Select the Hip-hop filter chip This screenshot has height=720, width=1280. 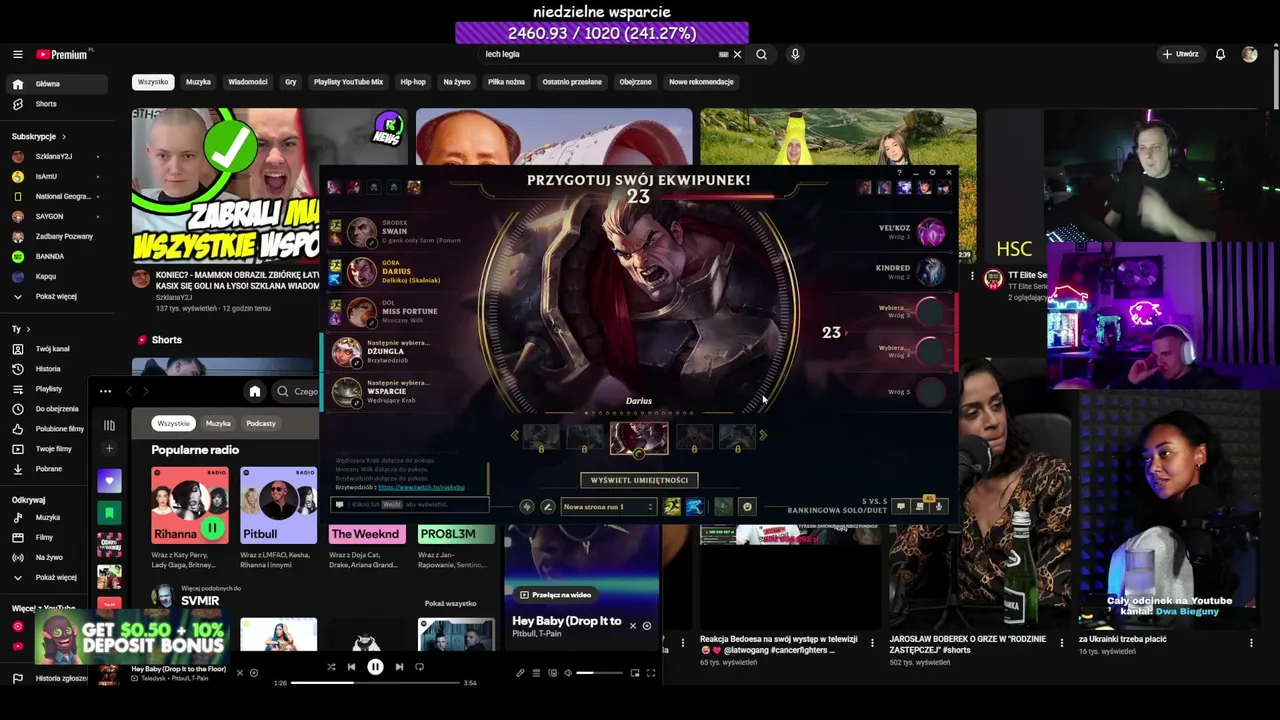(x=413, y=82)
